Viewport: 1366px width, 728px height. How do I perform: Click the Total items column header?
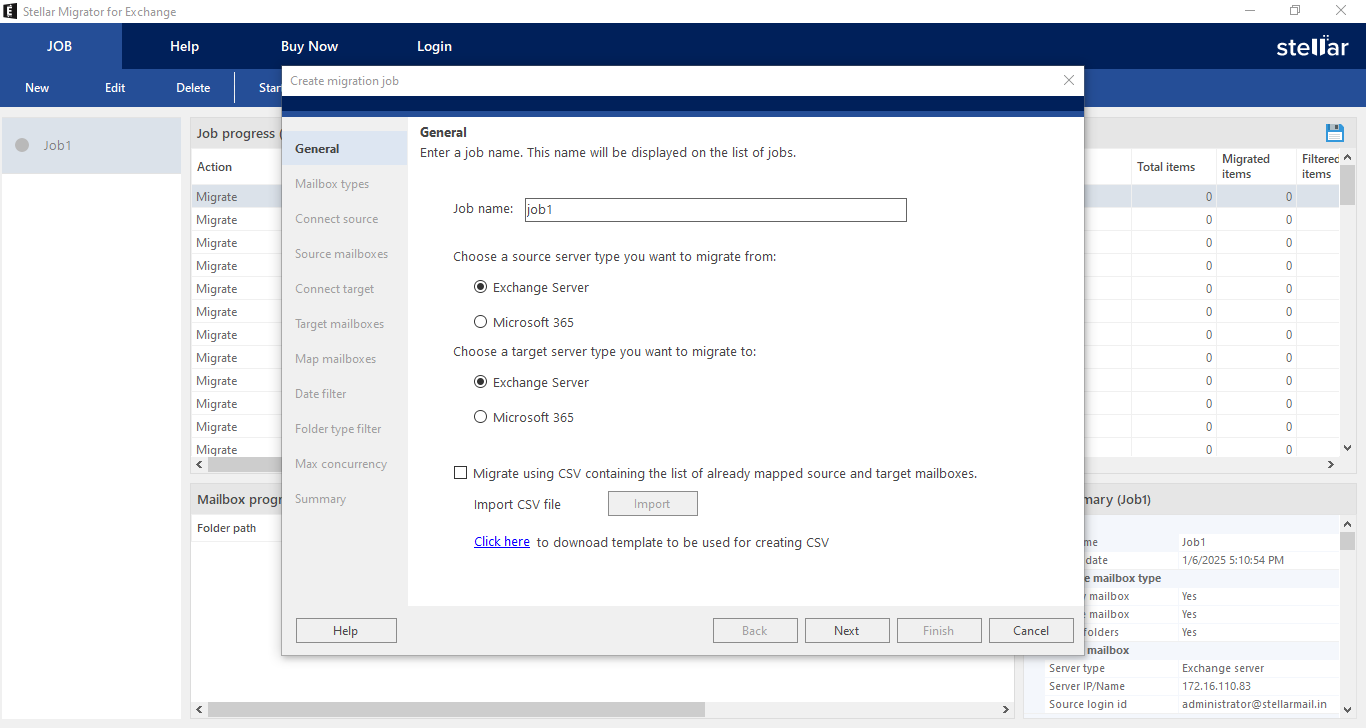1174,167
